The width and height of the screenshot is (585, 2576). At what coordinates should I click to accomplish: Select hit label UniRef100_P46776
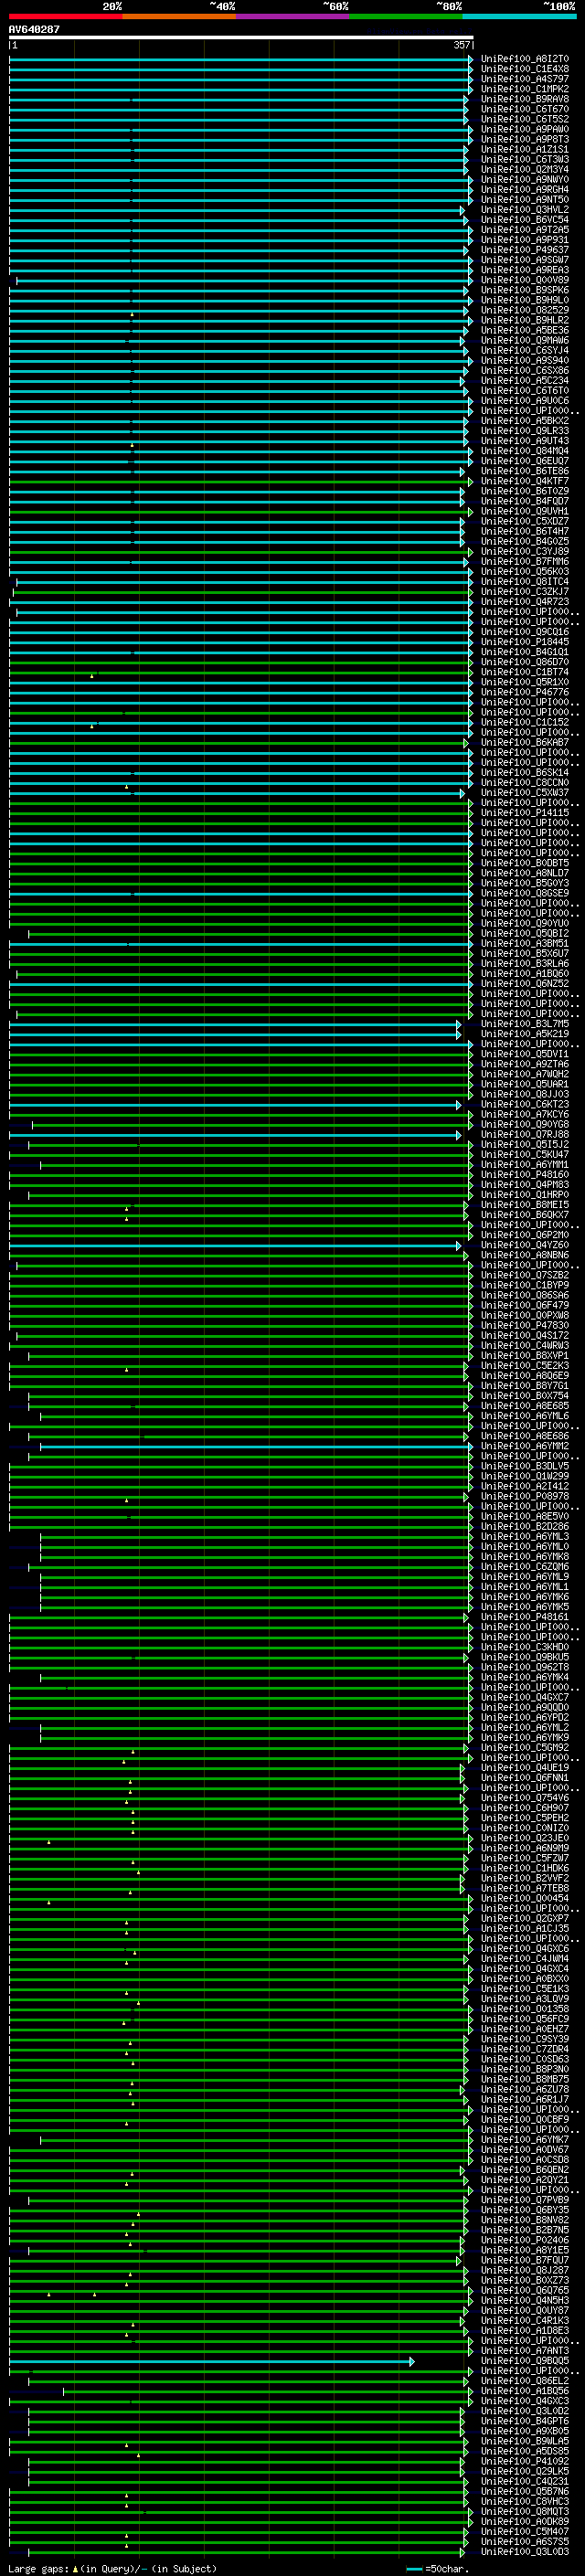(525, 692)
